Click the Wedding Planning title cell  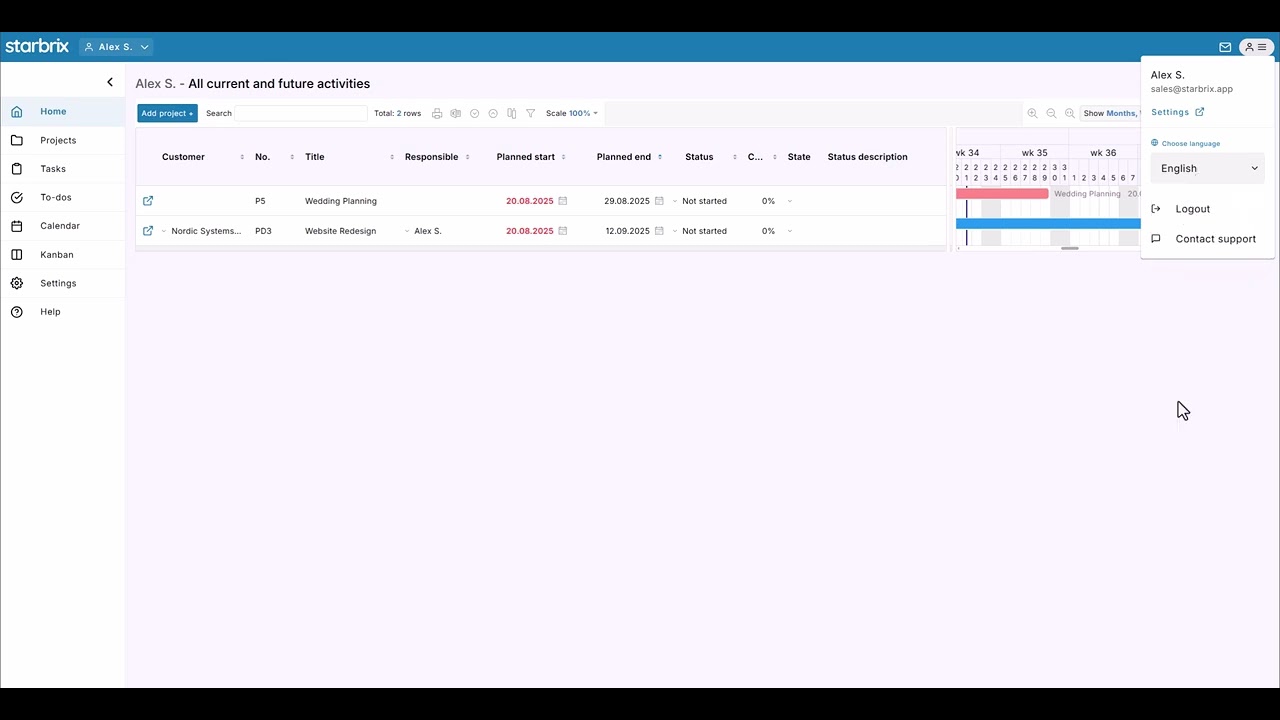341,201
